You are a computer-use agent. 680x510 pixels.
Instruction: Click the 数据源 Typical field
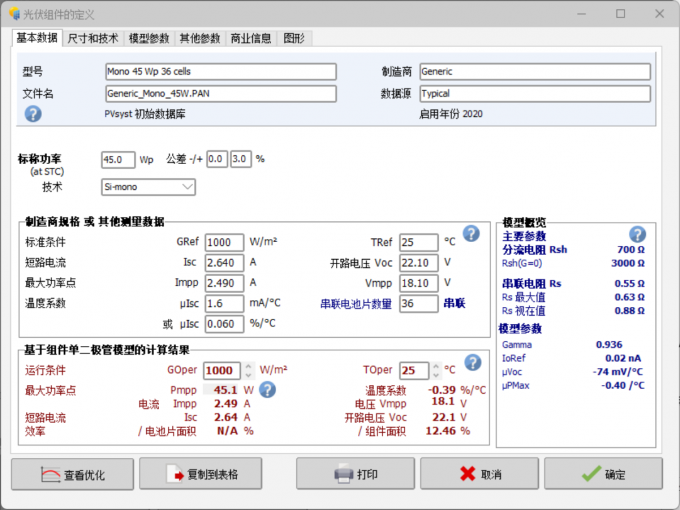pos(535,94)
